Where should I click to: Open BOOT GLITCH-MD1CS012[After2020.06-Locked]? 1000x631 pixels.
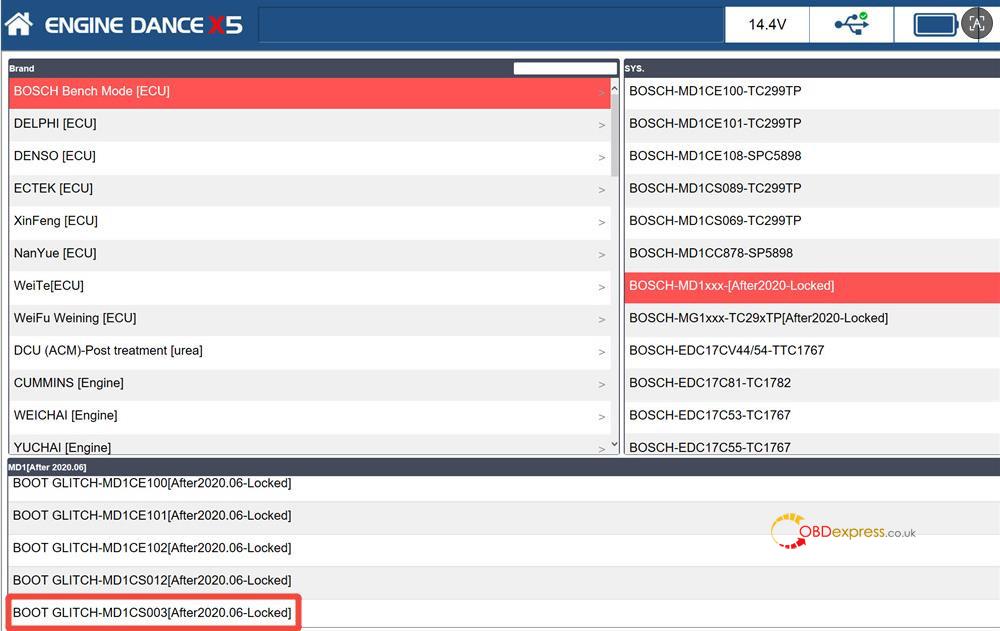[504, 582]
